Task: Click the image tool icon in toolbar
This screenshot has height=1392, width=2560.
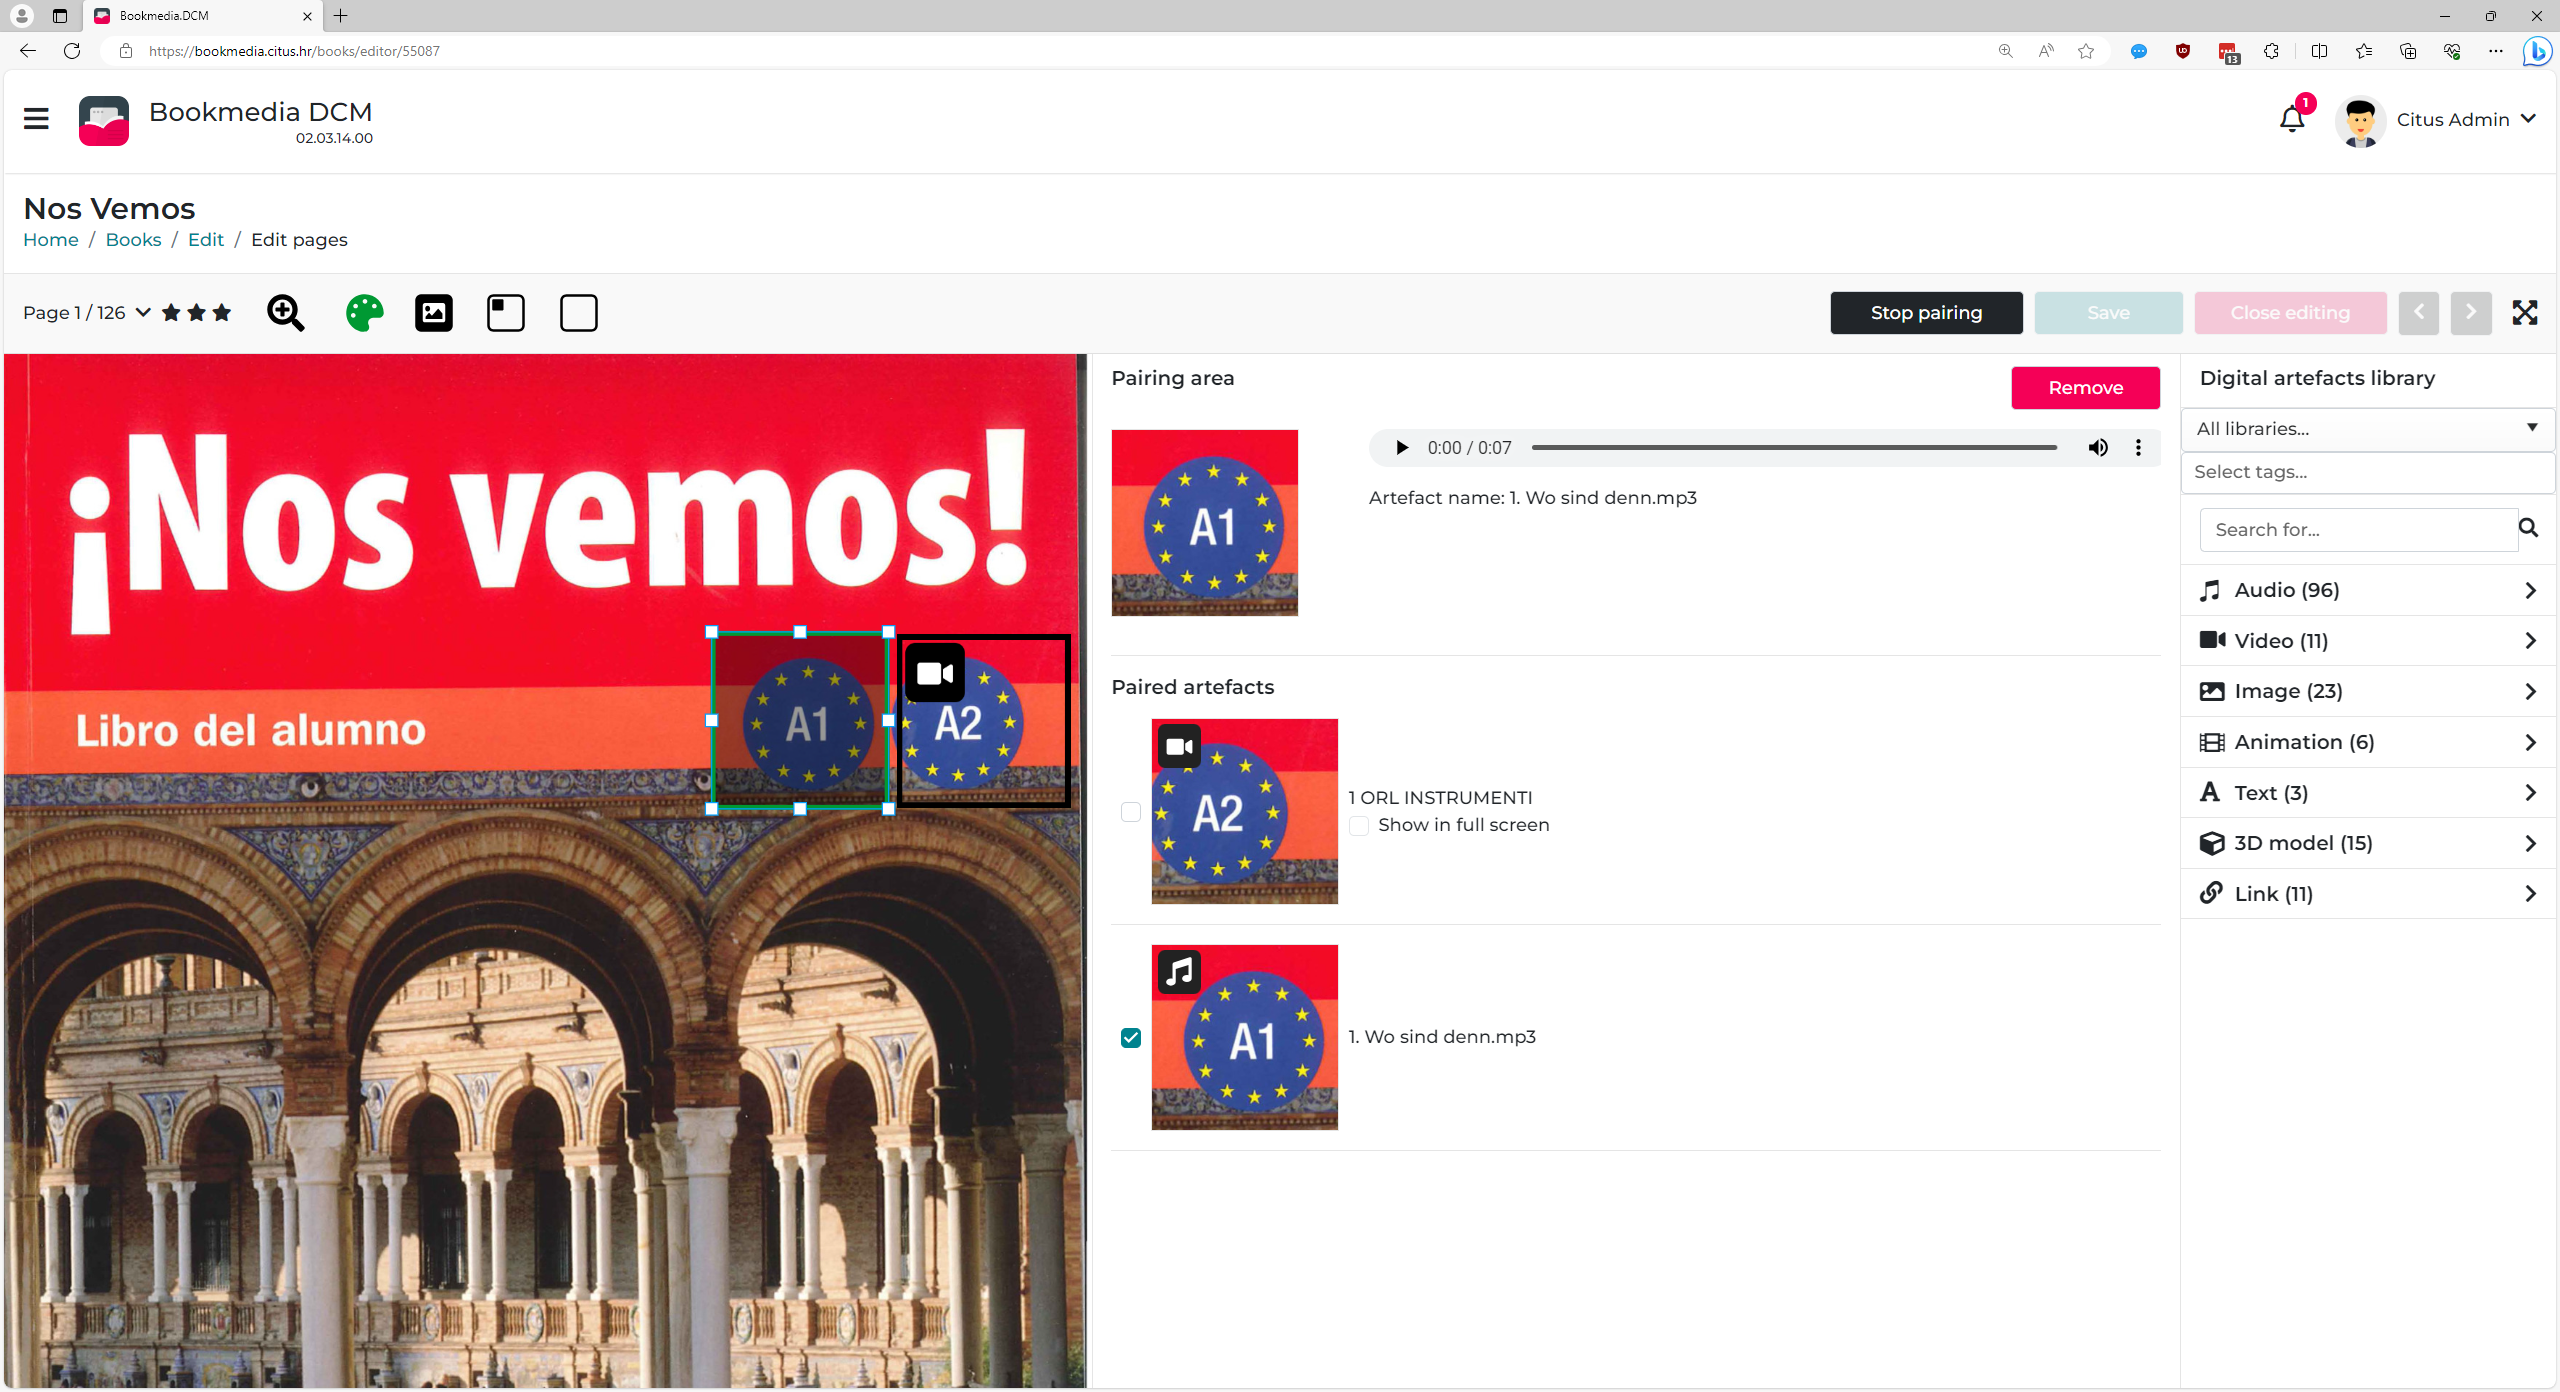Action: (x=433, y=313)
